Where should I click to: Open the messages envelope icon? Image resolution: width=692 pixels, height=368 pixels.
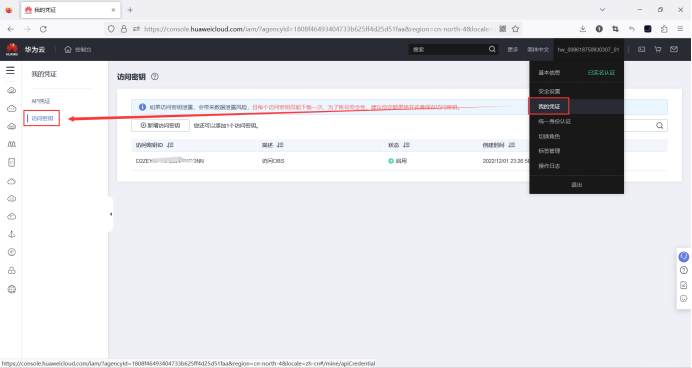tap(674, 49)
